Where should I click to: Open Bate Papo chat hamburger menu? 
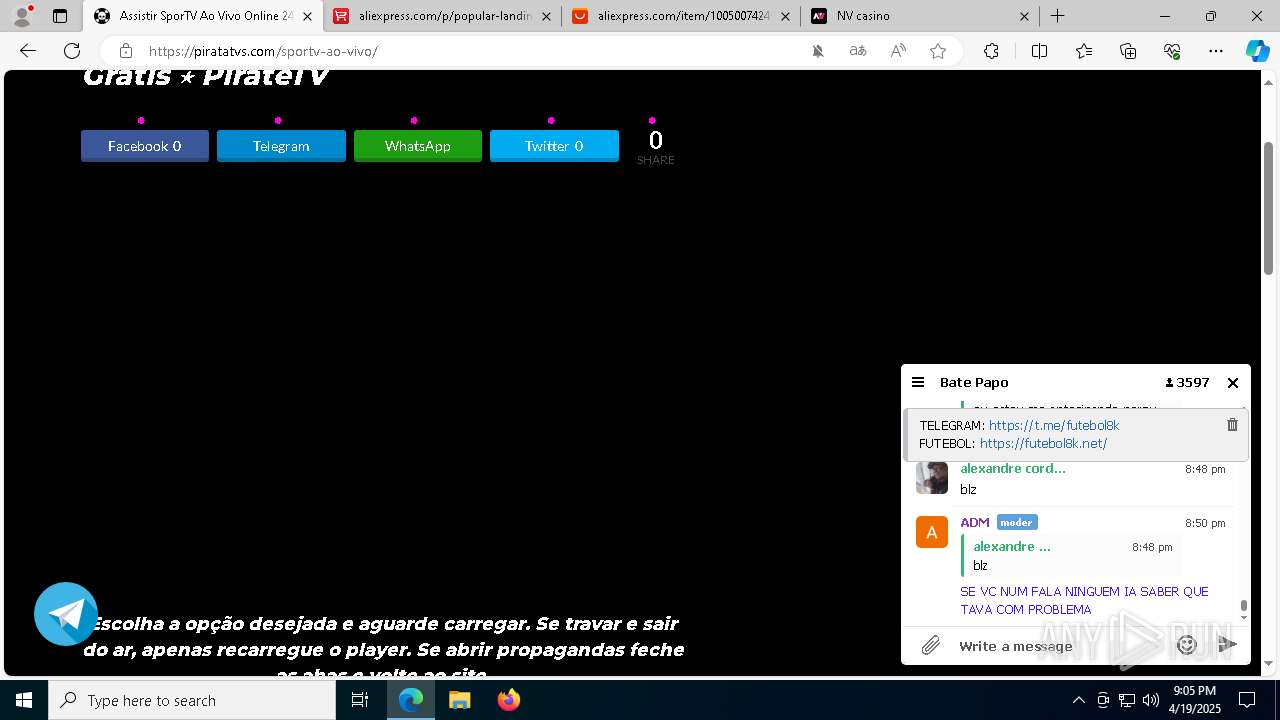[x=918, y=382]
